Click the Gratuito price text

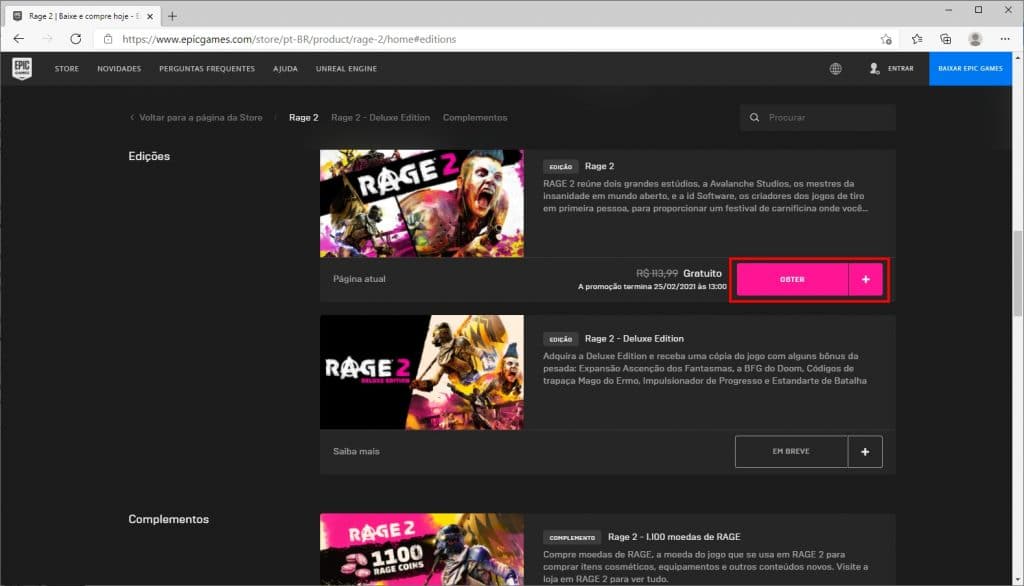tap(702, 273)
